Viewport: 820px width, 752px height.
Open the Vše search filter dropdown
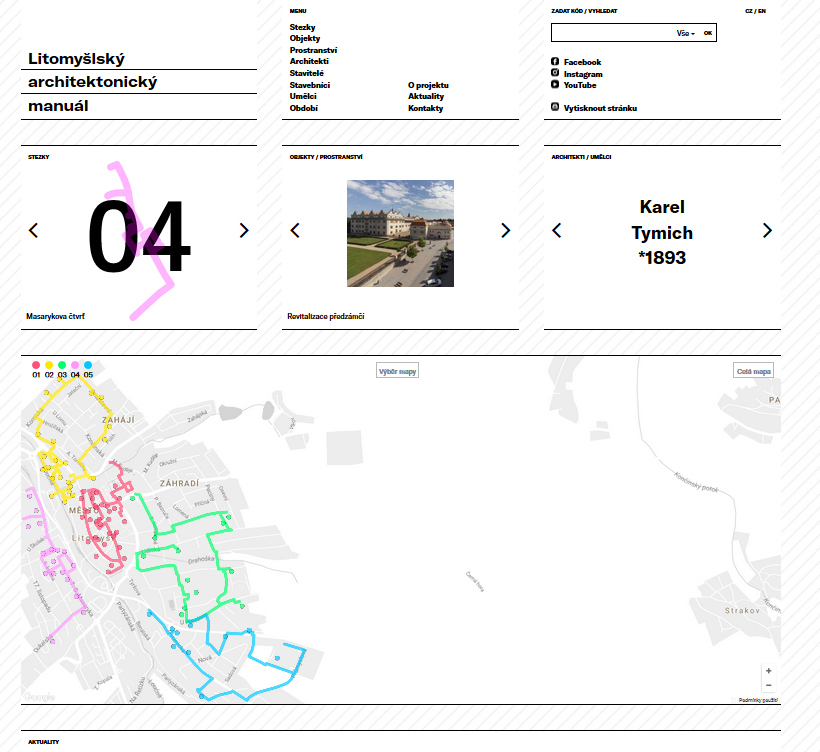click(x=686, y=33)
